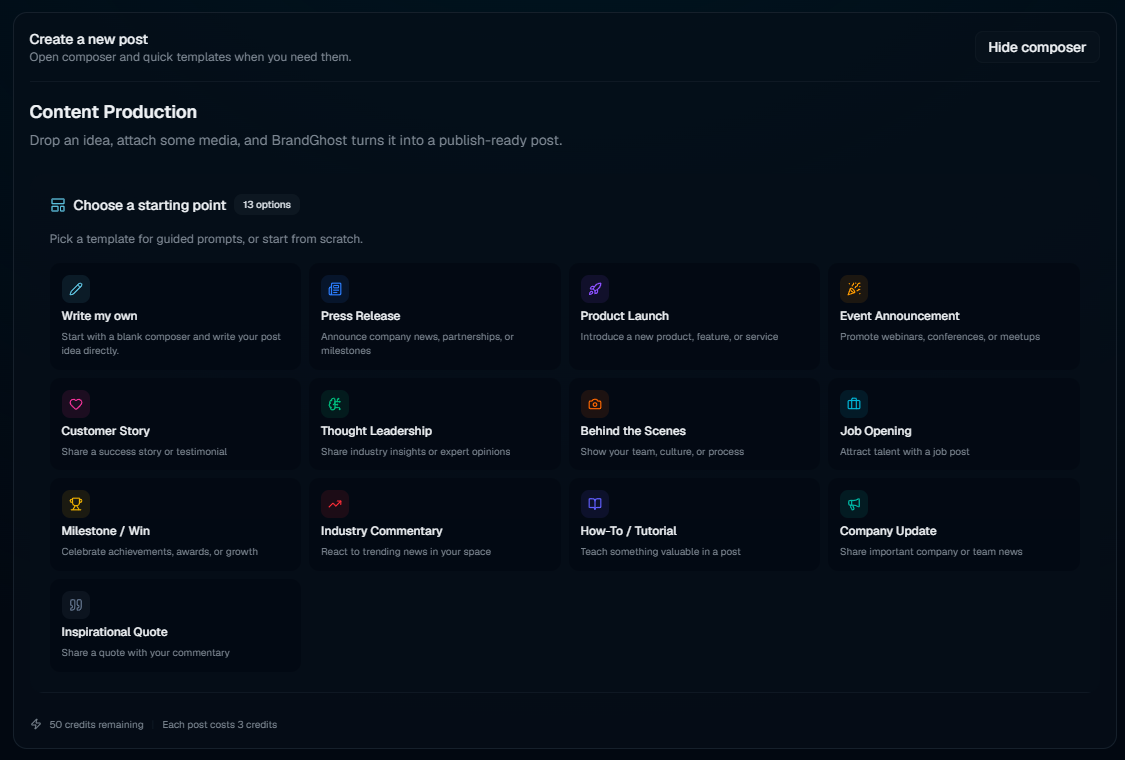Click the brain icon for Thought Leadership
This screenshot has width=1125, height=760.
point(335,404)
